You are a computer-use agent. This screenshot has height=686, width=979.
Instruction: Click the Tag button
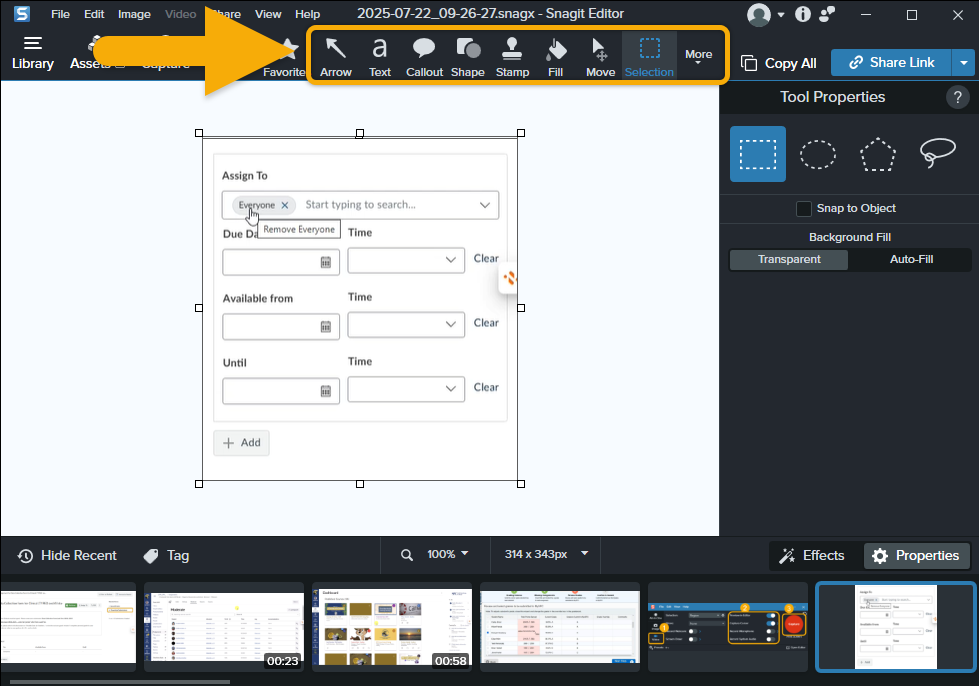[x=166, y=556]
